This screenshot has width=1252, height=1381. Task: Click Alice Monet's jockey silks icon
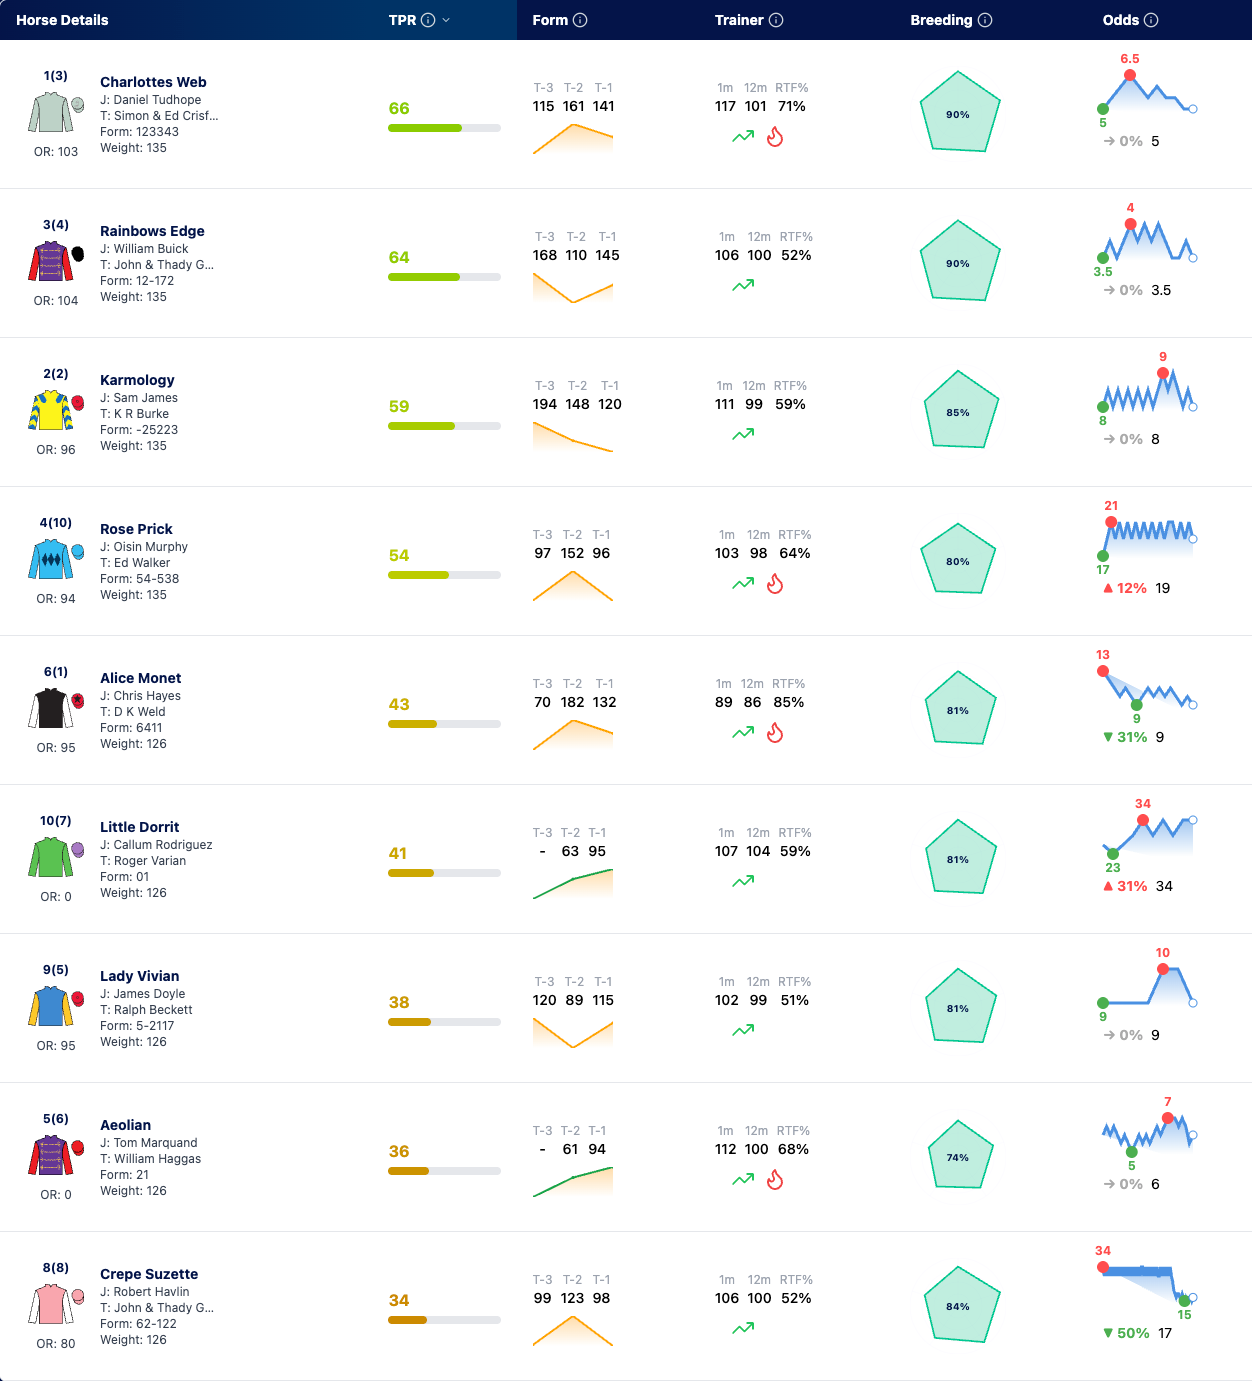point(51,708)
